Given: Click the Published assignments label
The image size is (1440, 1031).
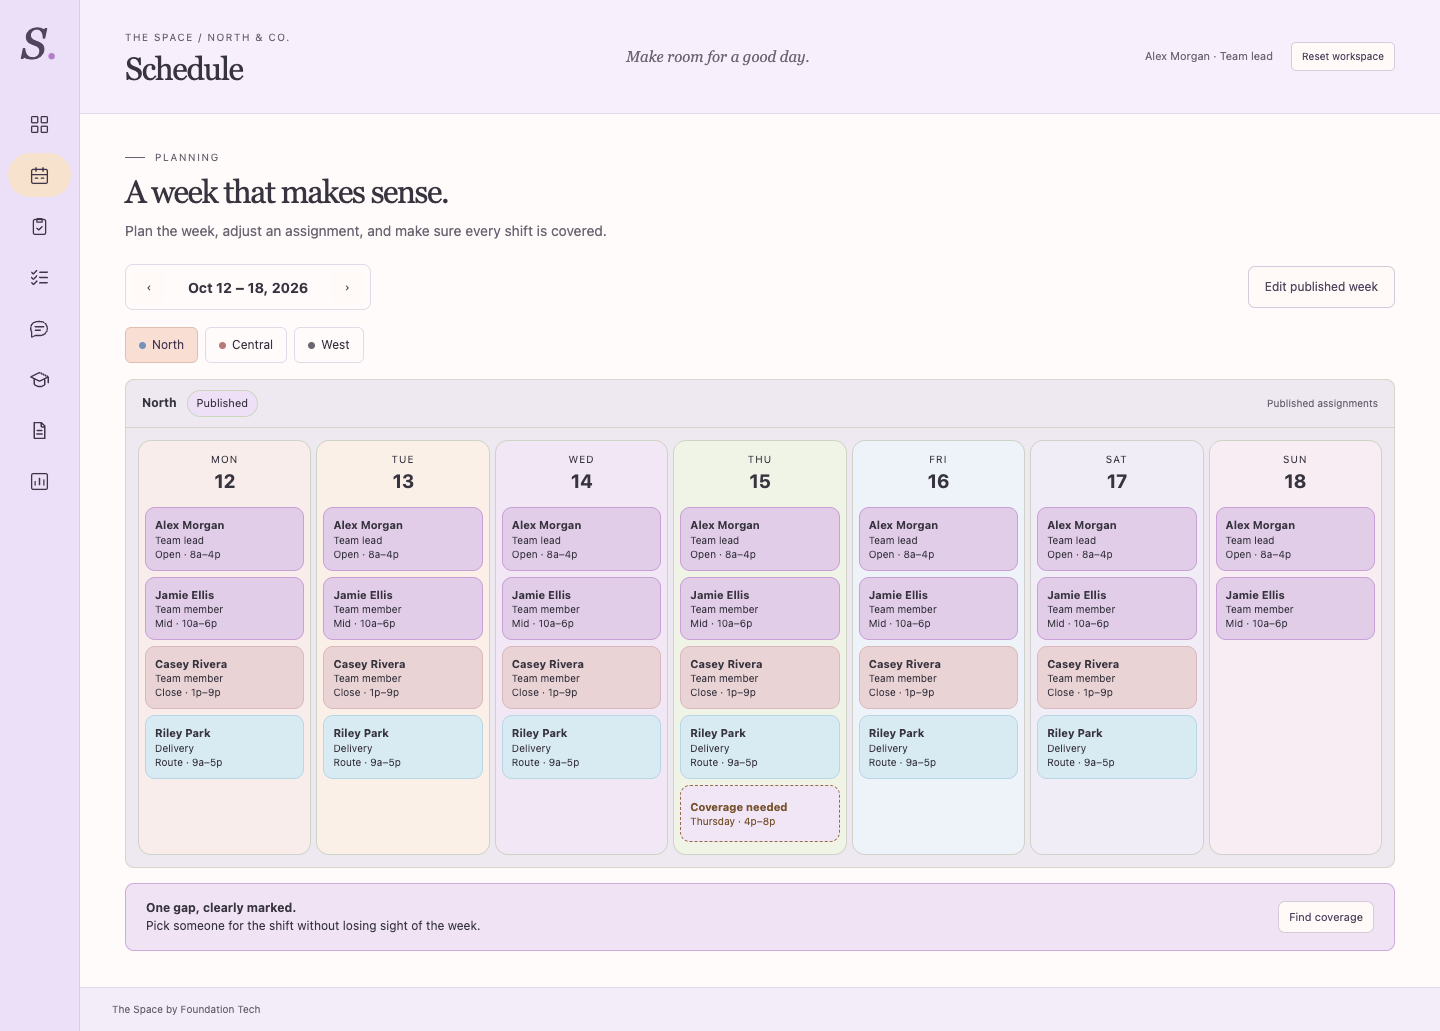Looking at the screenshot, I should point(1322,404).
